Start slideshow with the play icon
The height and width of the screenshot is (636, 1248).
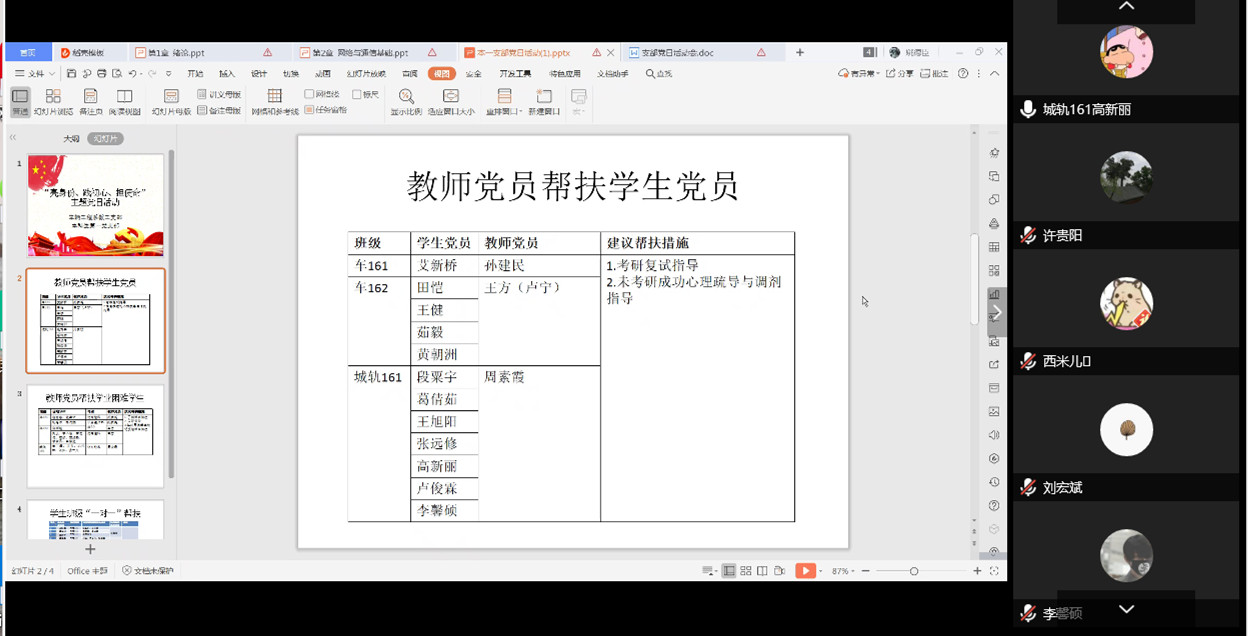click(806, 572)
